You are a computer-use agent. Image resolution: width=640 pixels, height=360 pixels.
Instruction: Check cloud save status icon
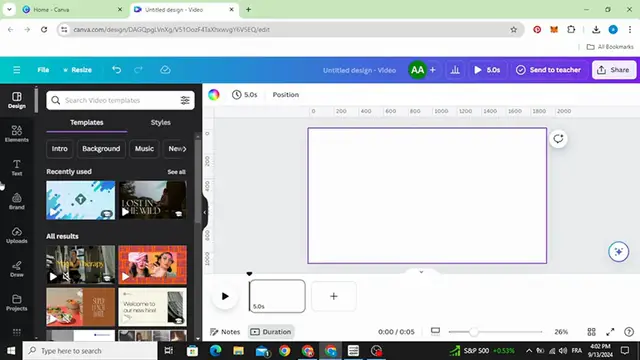[x=165, y=70]
